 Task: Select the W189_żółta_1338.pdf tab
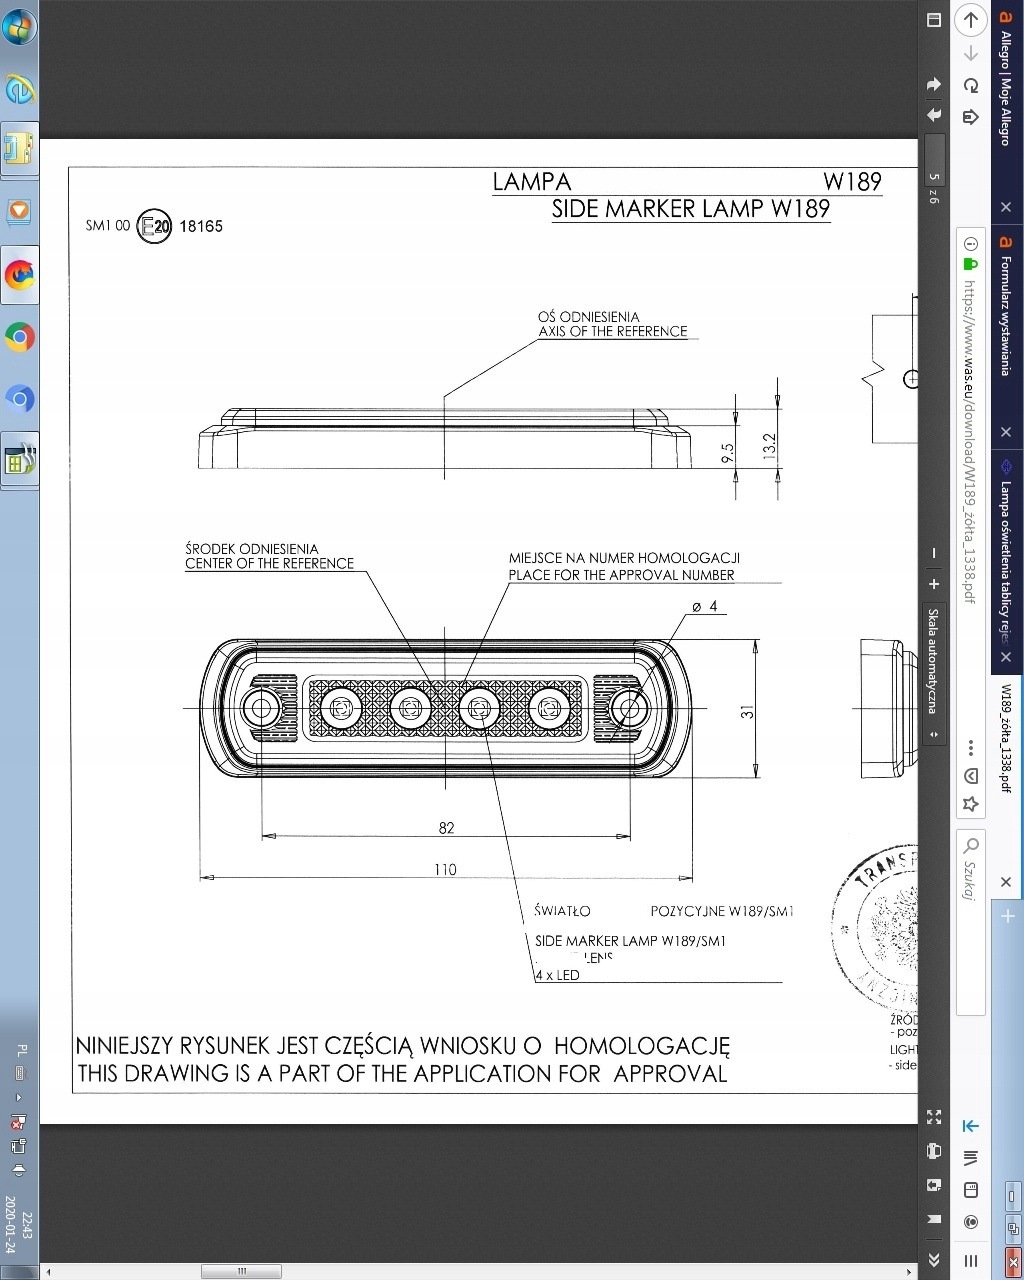tap(1007, 788)
